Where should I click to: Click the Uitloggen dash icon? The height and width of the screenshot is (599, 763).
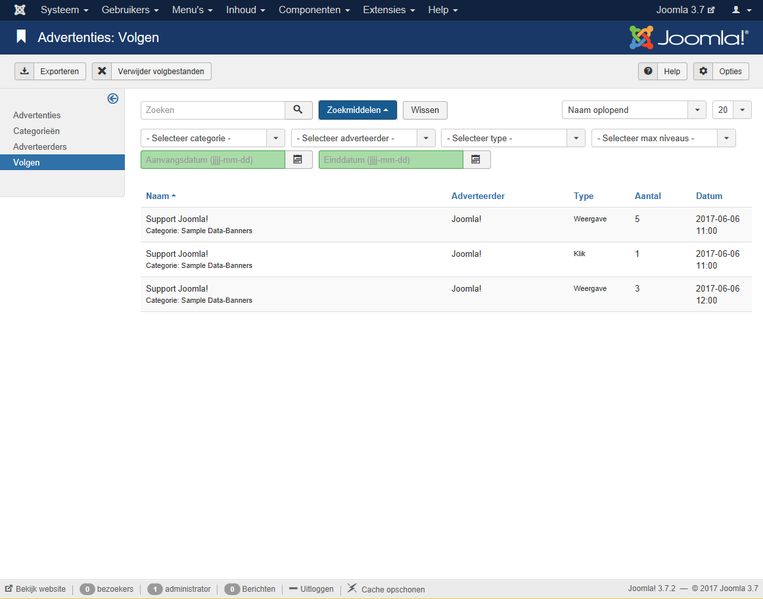point(293,588)
